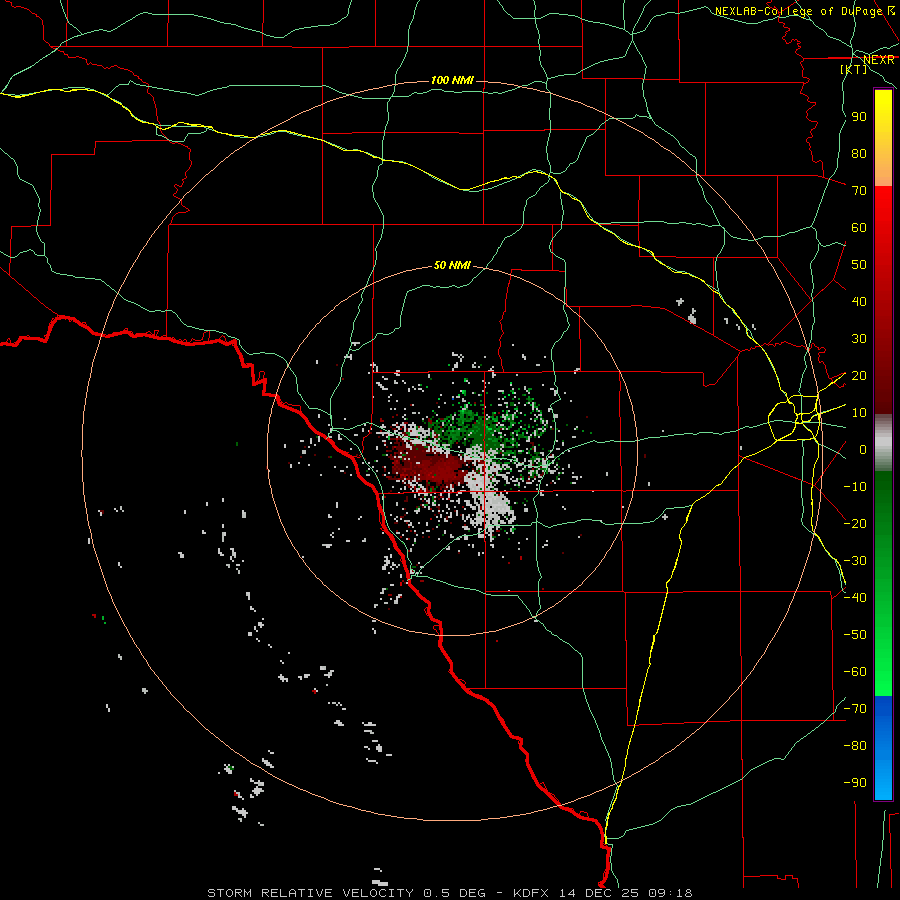Screen dimensions: 900x900
Task: Select the NEXLAB-College of DuPage credit text
Action: pyautogui.click(x=804, y=11)
